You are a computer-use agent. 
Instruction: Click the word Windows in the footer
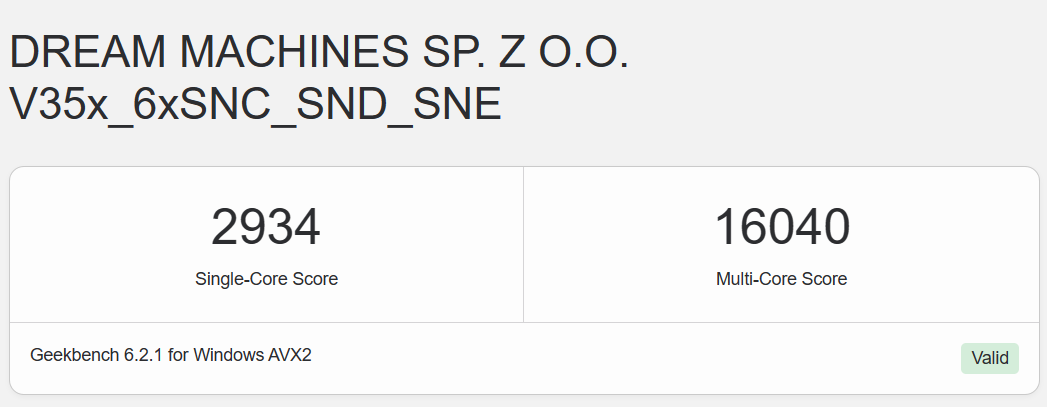pyautogui.click(x=227, y=355)
